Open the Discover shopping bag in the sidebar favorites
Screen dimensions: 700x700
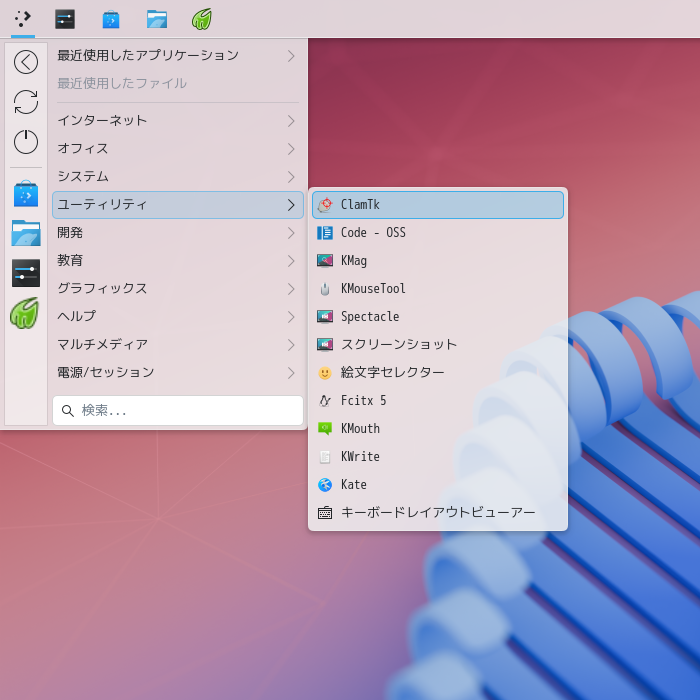26,194
